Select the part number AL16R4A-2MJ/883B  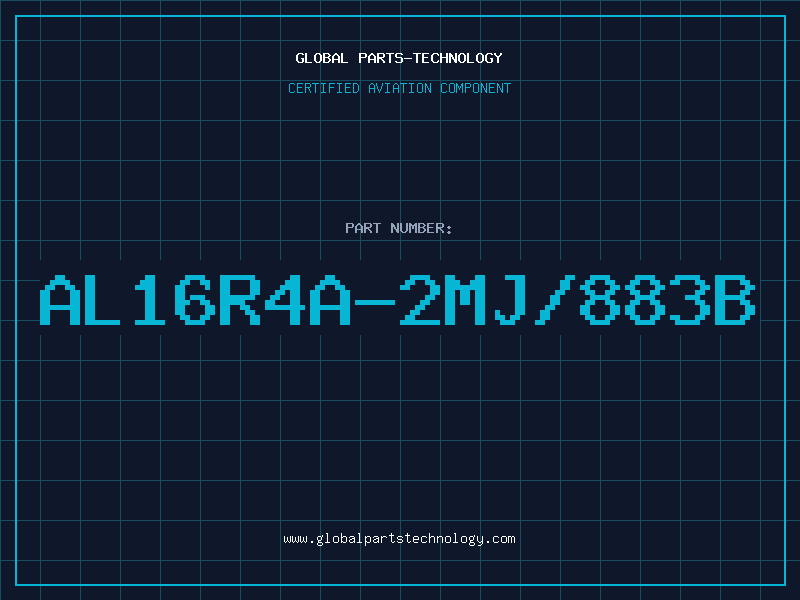pyautogui.click(x=397, y=300)
